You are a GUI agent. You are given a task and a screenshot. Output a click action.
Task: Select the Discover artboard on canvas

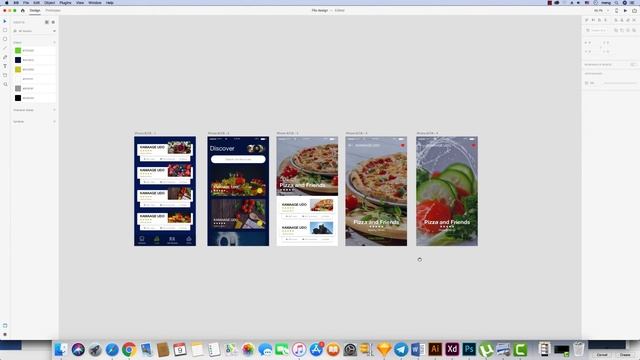click(x=238, y=191)
